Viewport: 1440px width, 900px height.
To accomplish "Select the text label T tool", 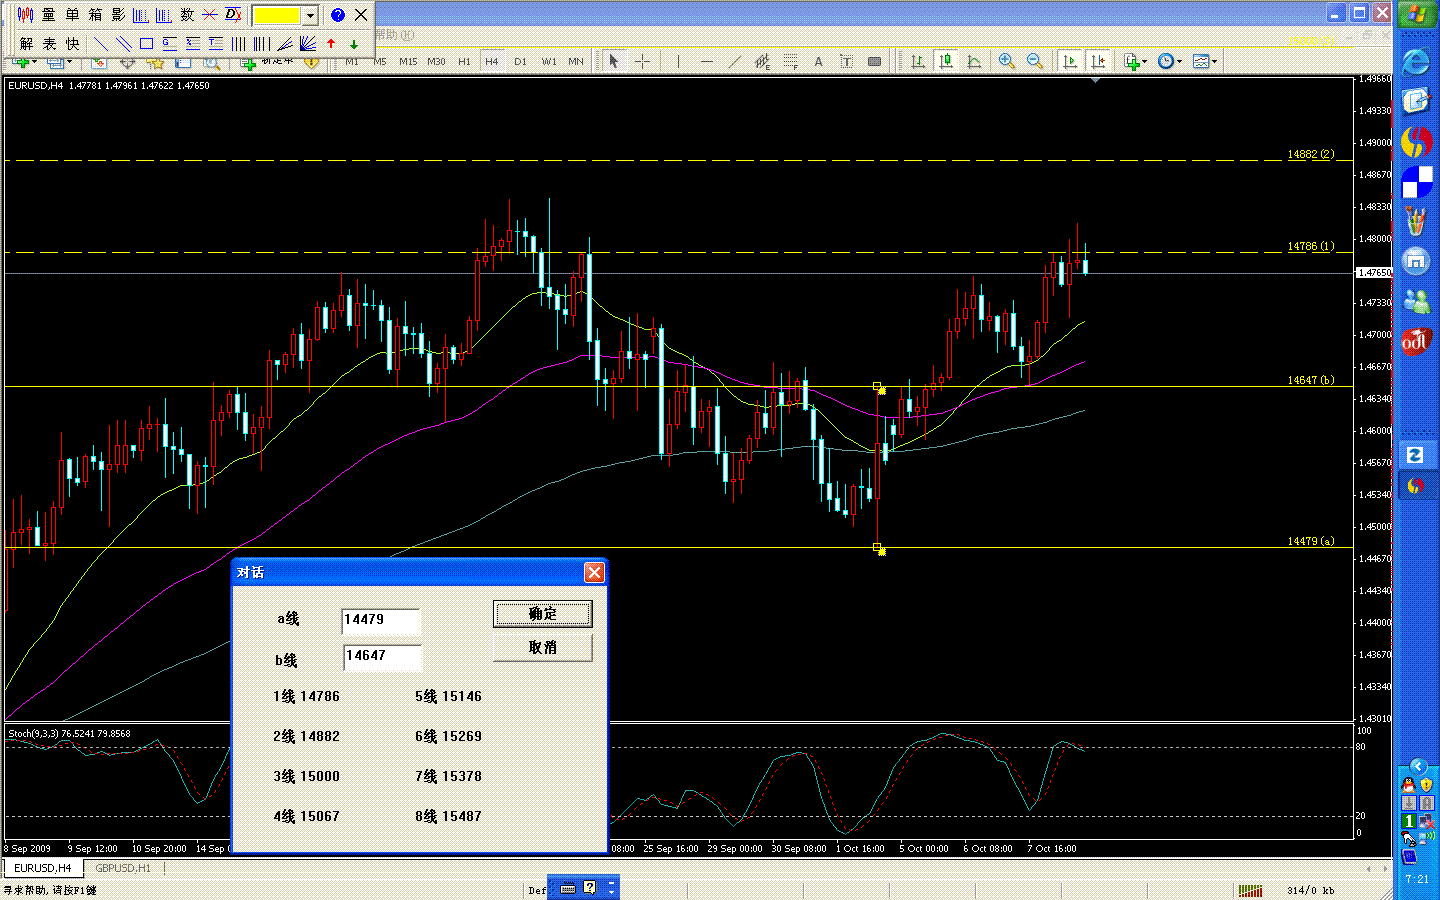I will tap(846, 62).
